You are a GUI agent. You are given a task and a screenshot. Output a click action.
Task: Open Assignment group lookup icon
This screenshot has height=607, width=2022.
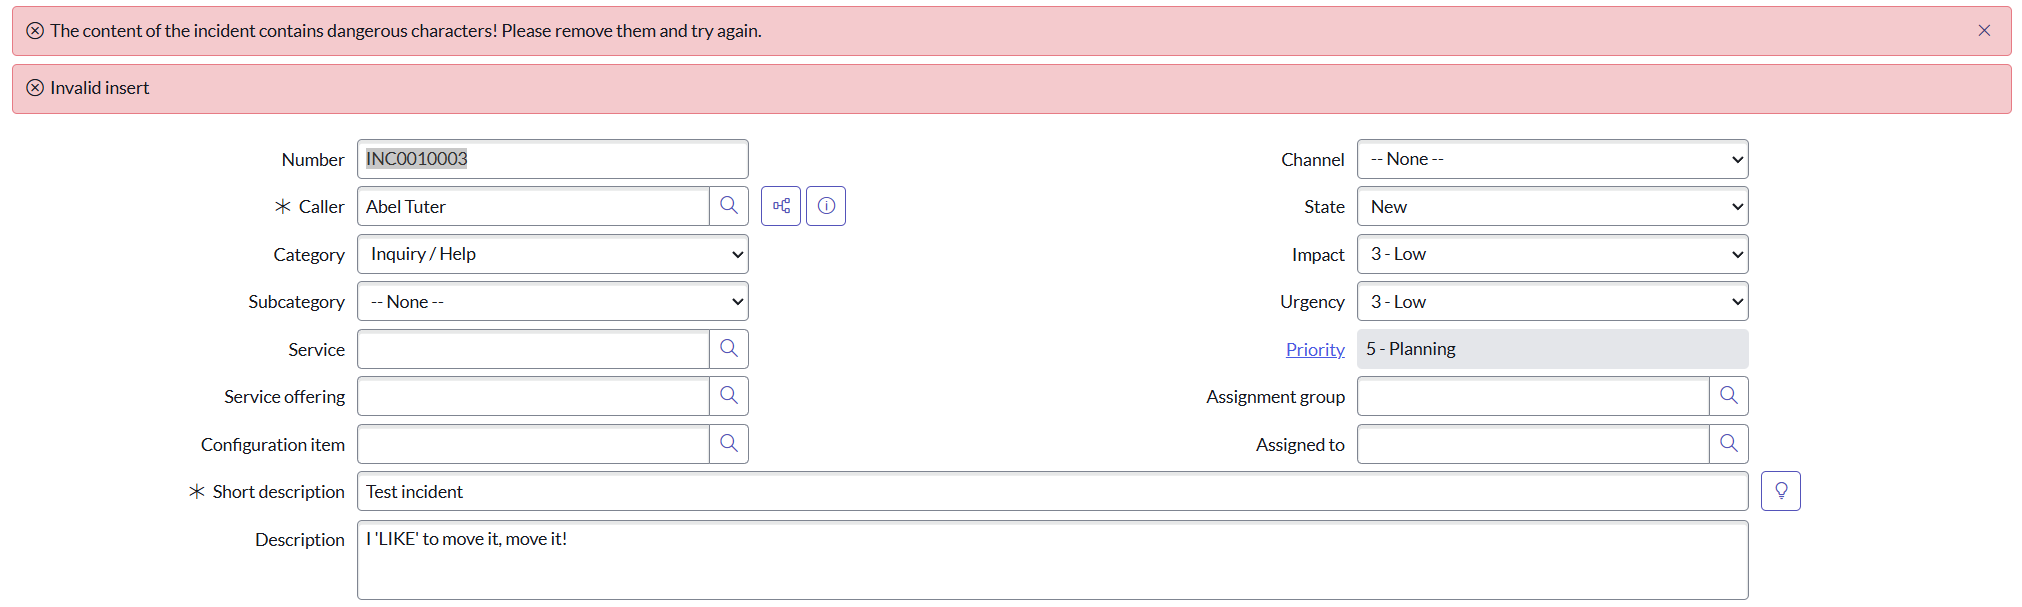pyautogui.click(x=1728, y=396)
